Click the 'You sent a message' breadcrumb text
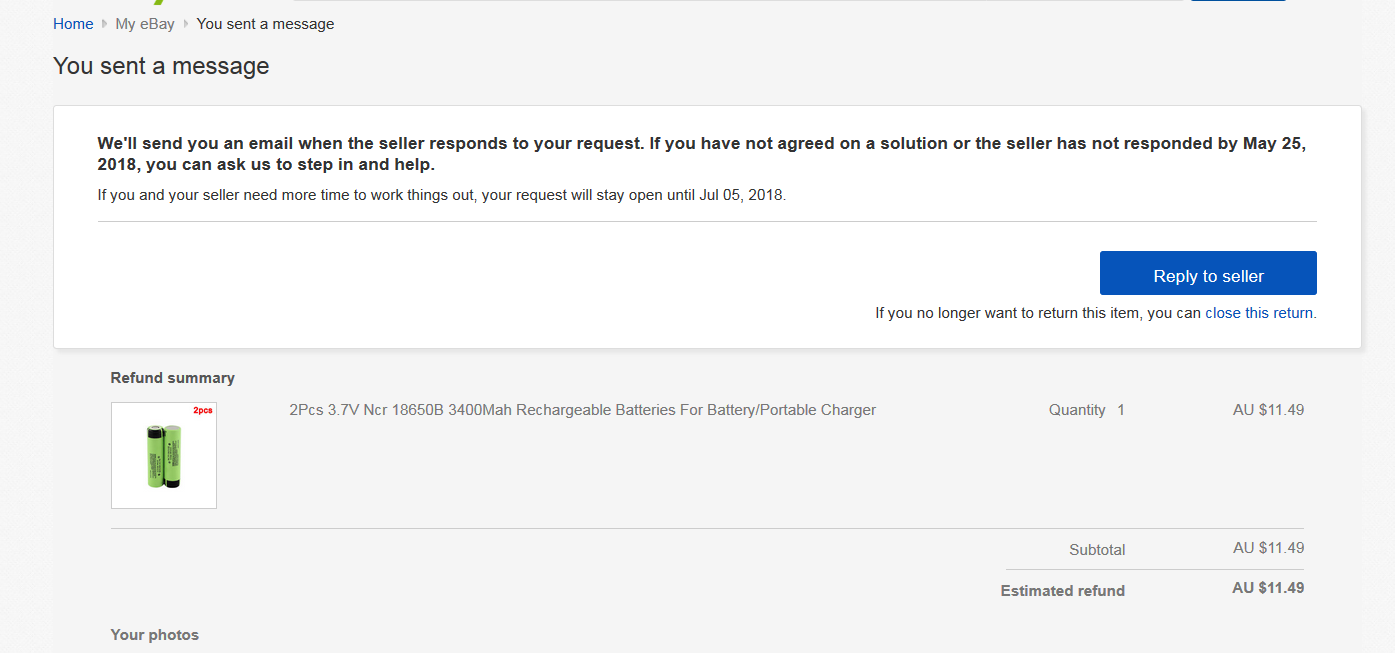 [x=265, y=24]
